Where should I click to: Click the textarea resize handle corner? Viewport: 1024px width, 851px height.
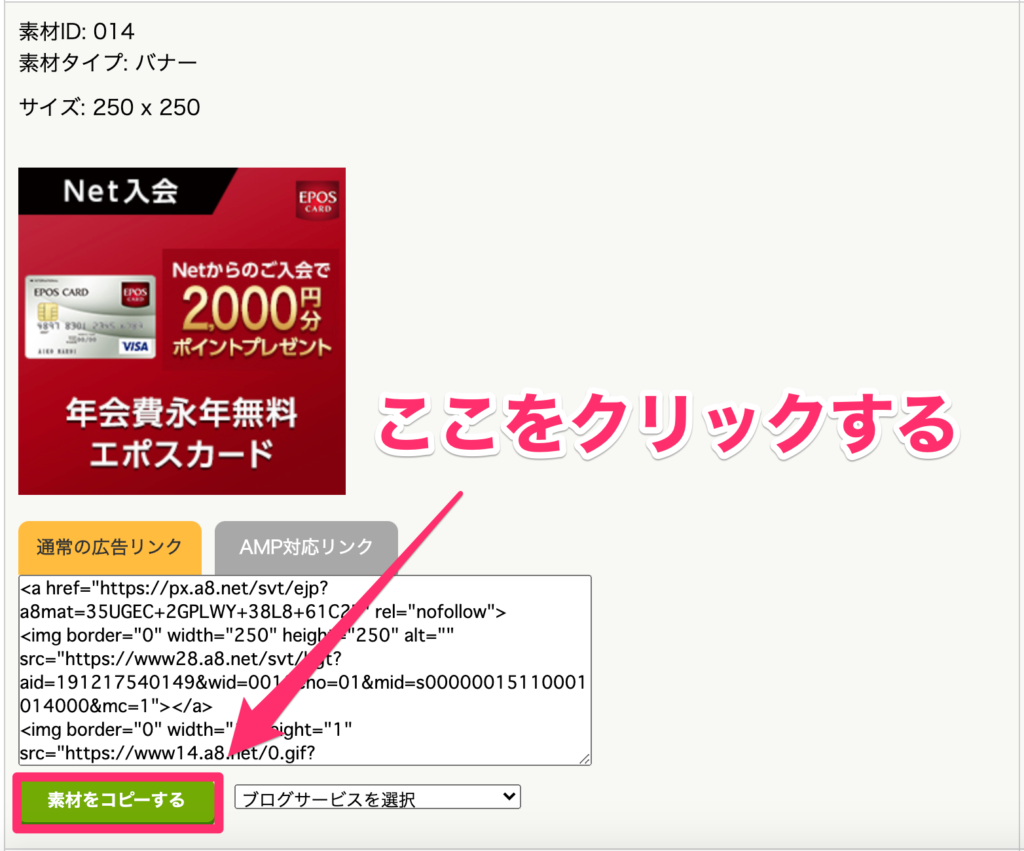coord(585,759)
